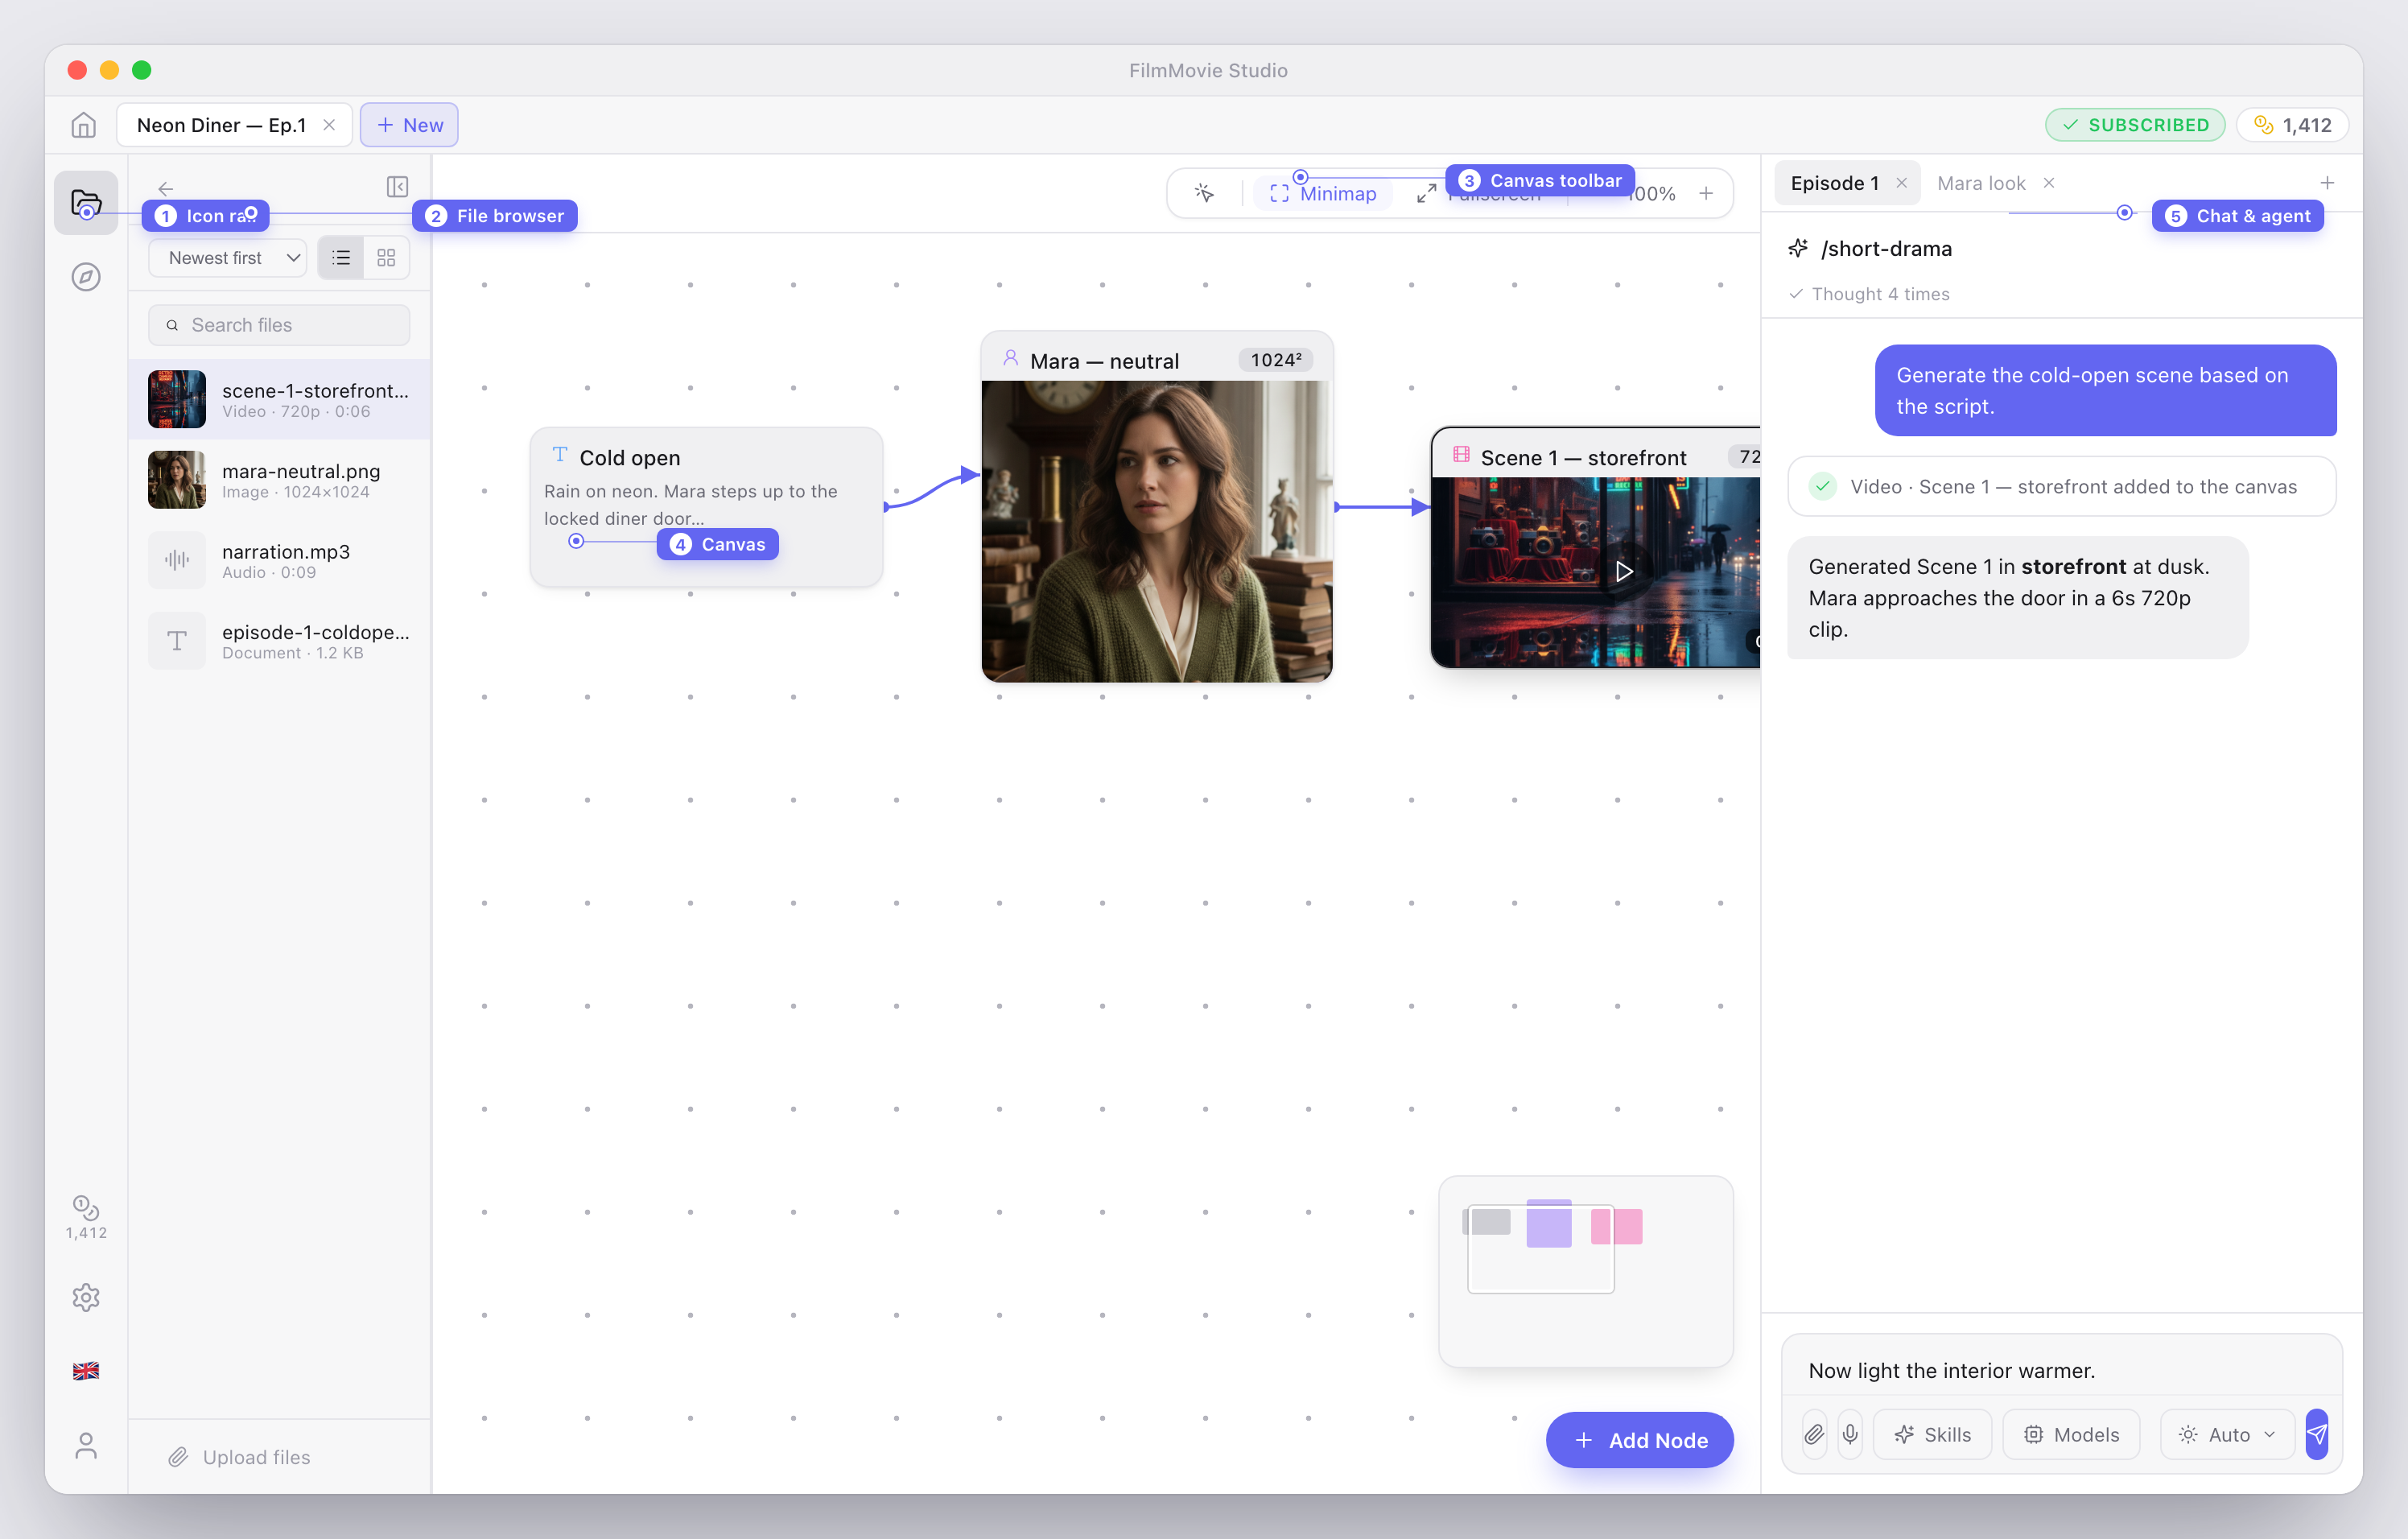Viewport: 2408px width, 1539px height.
Task: Click 'Generated Scene 1 in storefront' reply
Action: coord(2017,597)
